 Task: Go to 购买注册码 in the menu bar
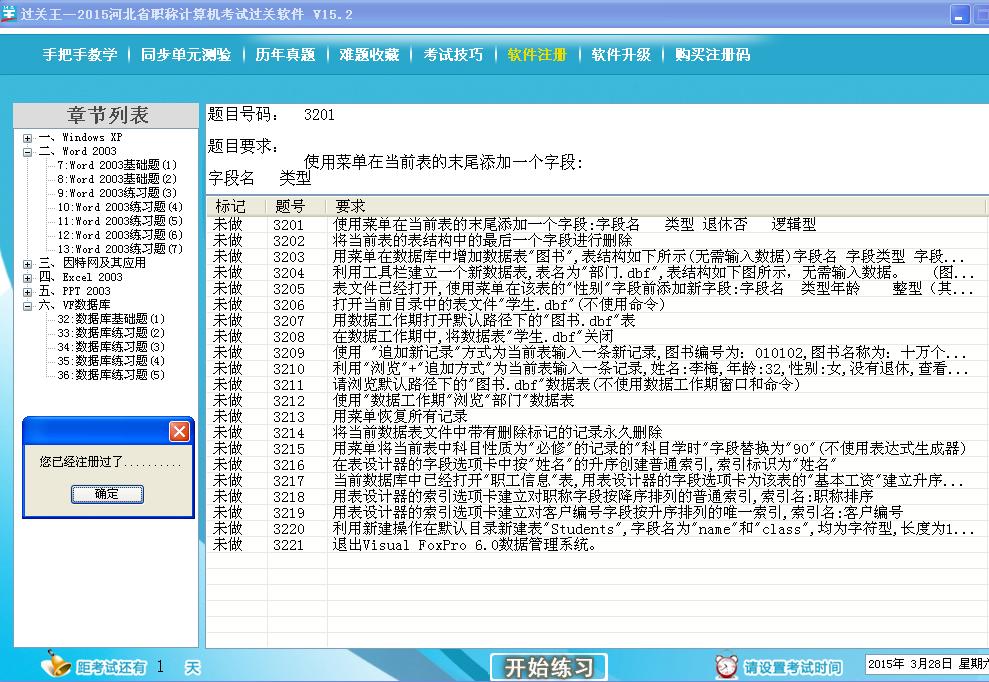tap(712, 55)
